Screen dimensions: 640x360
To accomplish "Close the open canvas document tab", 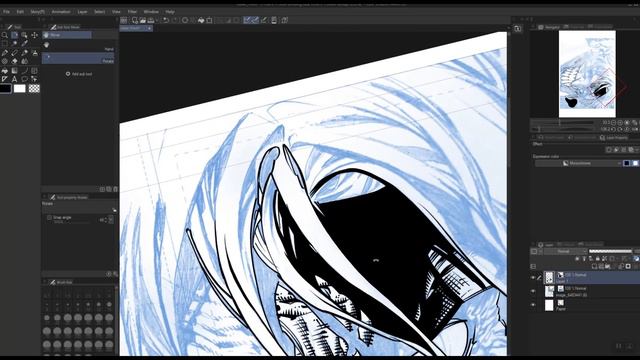I will (x=149, y=28).
